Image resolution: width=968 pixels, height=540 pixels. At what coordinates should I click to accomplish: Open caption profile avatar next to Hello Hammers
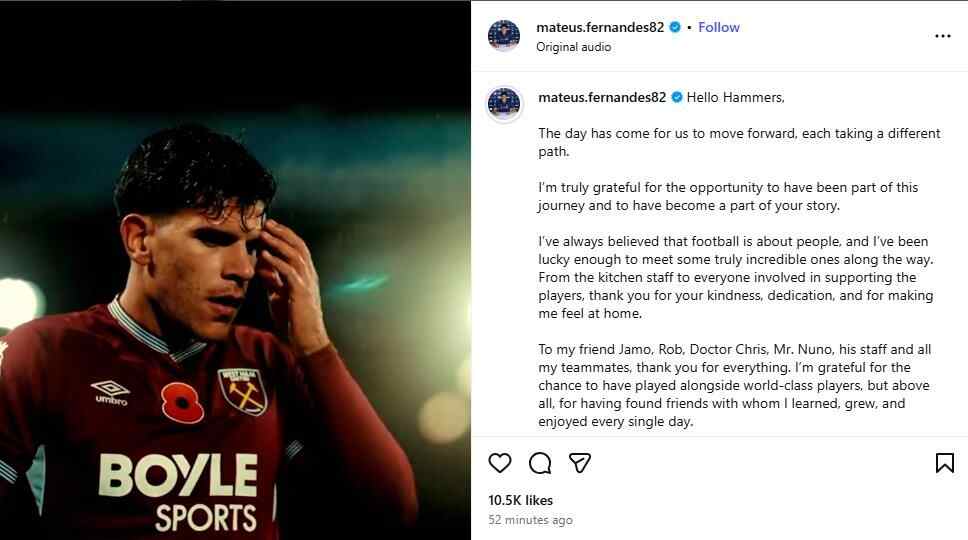tap(504, 104)
